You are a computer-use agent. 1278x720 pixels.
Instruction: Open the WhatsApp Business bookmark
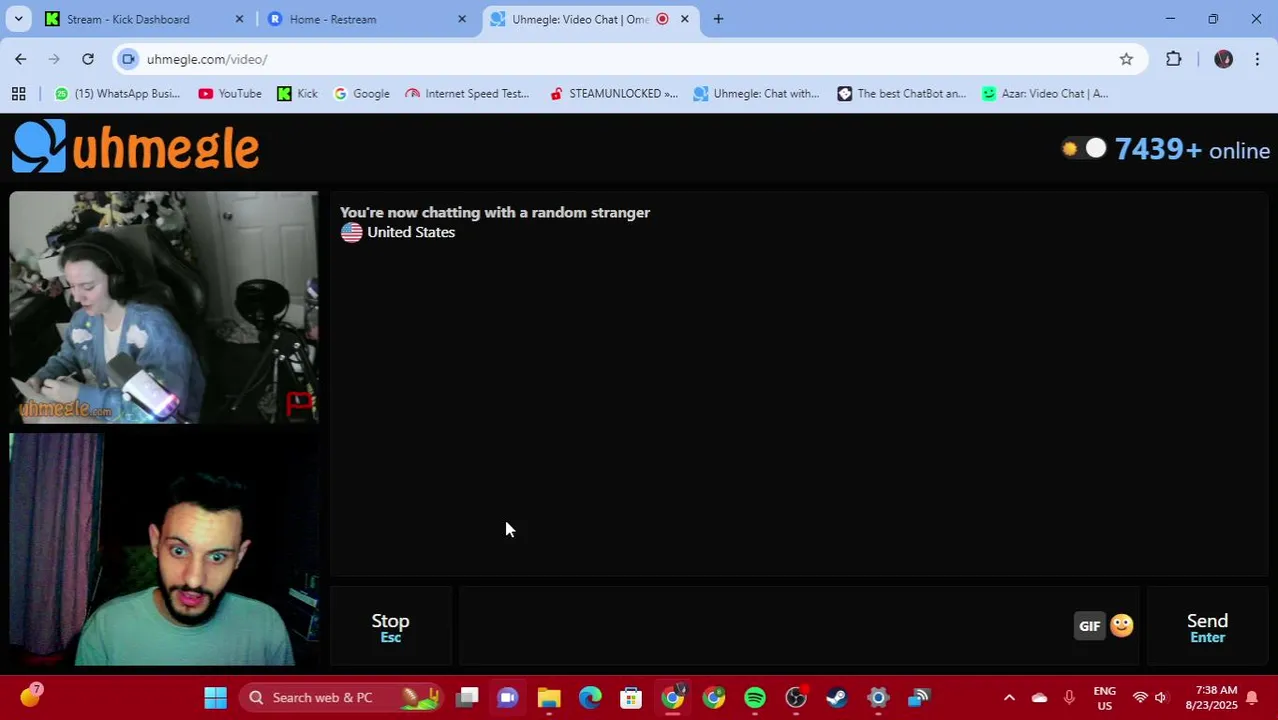118,93
